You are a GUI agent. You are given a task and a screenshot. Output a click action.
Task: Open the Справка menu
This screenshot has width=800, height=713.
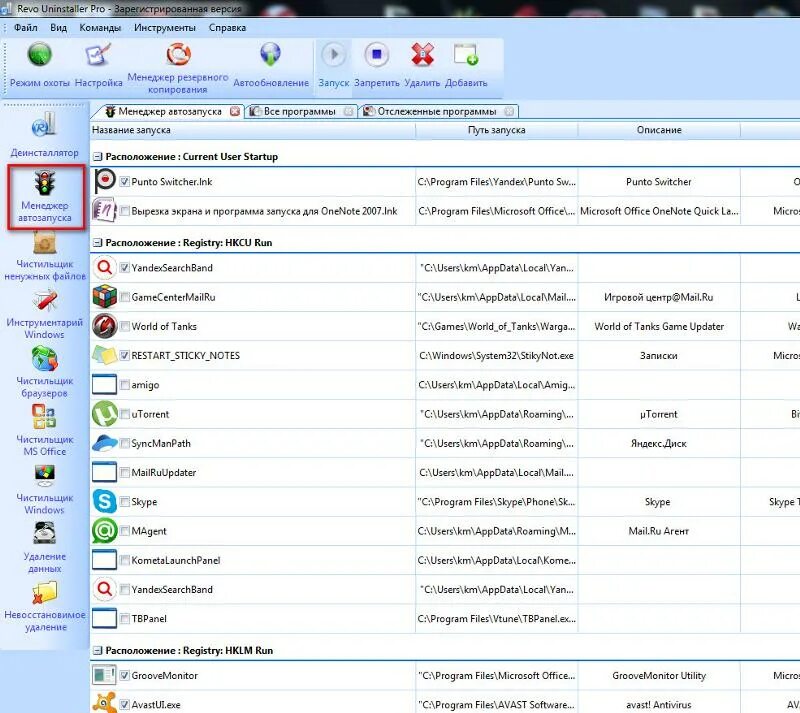point(227,28)
